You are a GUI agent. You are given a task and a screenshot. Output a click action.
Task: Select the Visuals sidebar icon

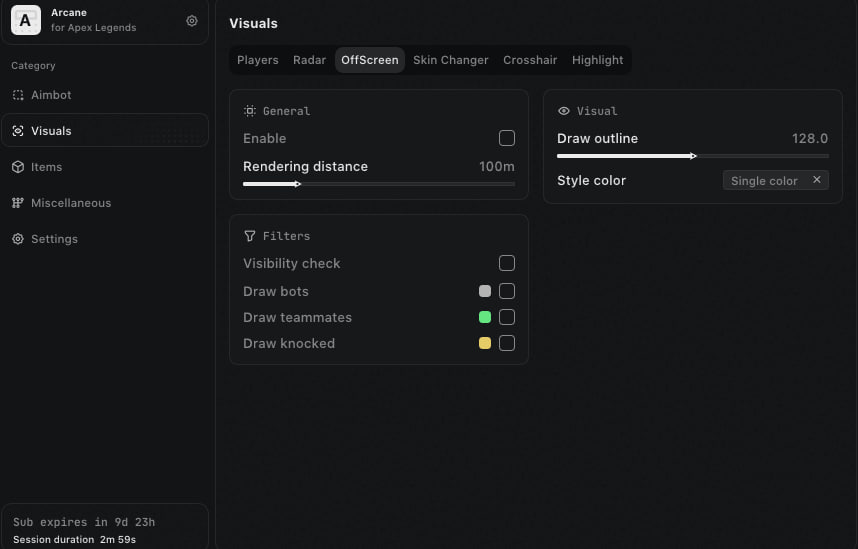18,131
